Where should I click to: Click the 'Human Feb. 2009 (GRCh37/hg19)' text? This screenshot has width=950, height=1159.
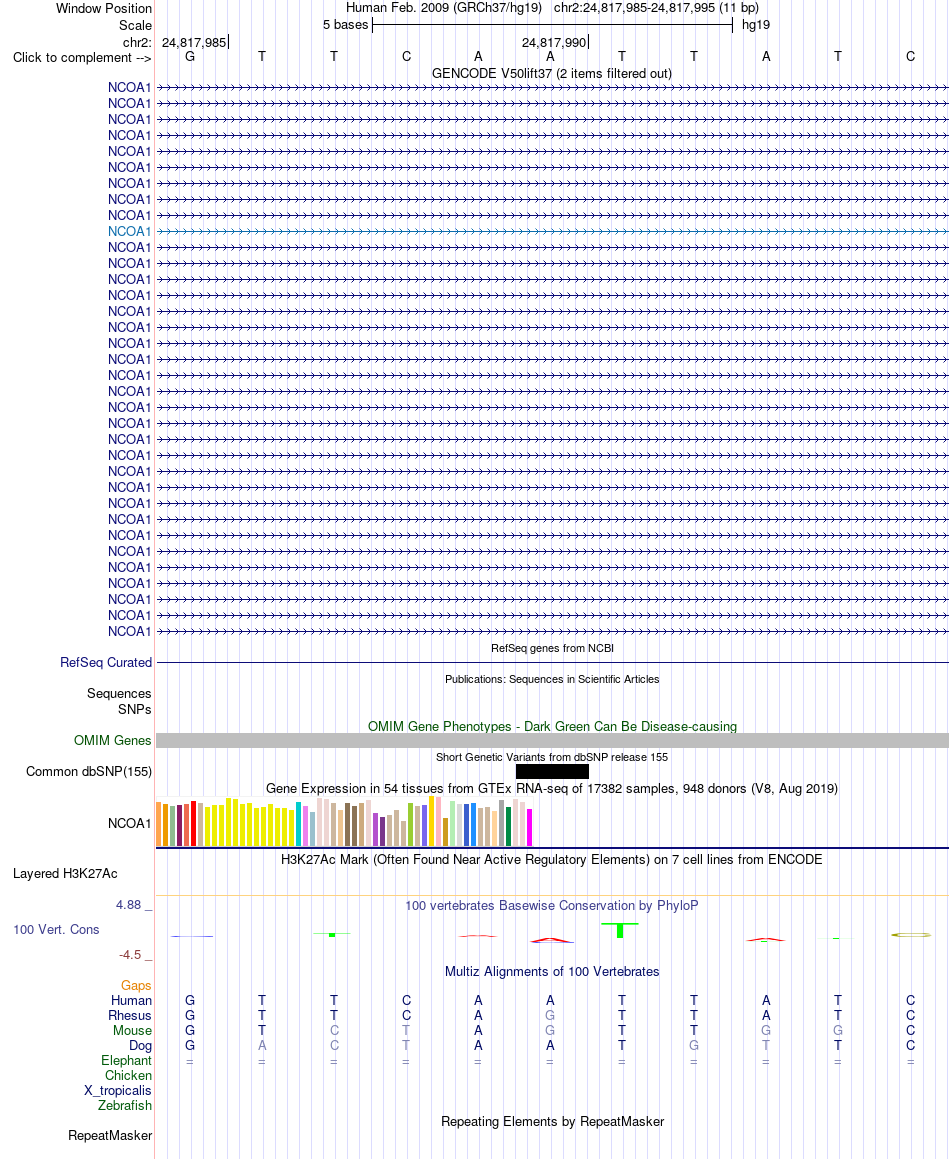coord(444,8)
